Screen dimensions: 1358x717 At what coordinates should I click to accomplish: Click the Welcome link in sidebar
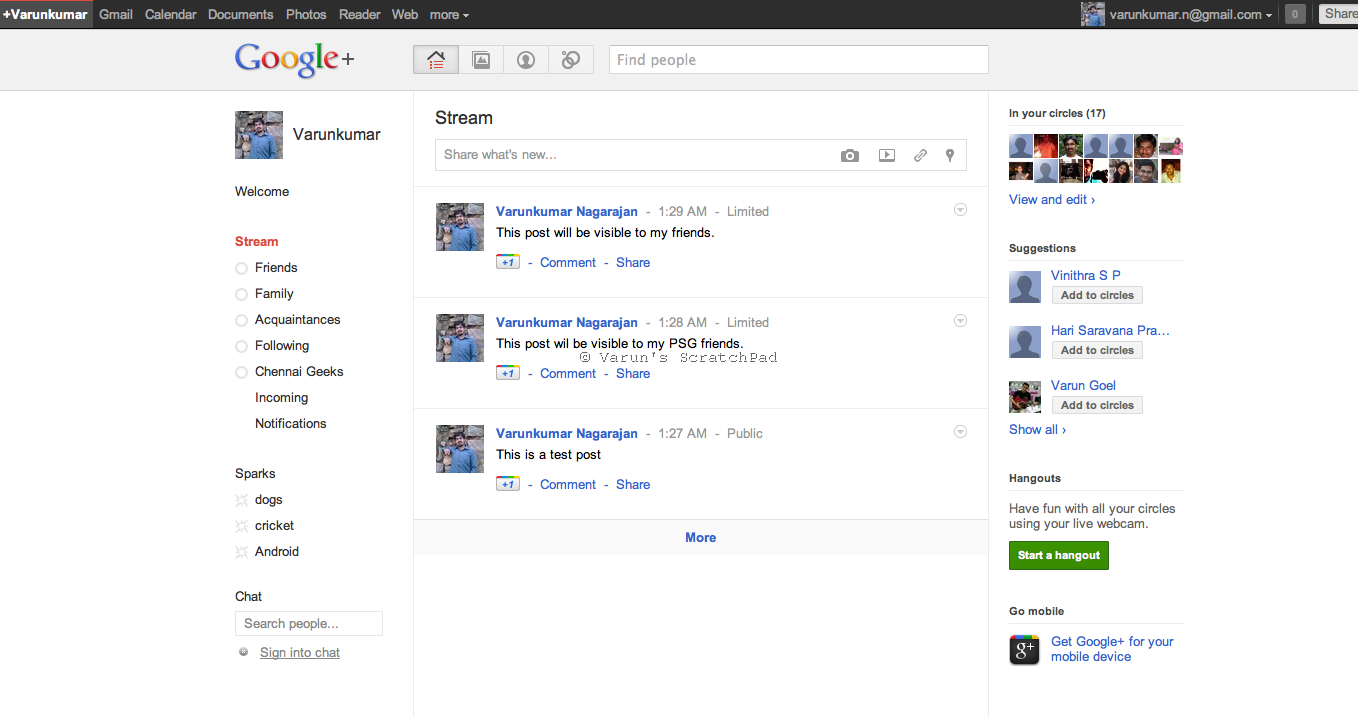(262, 192)
